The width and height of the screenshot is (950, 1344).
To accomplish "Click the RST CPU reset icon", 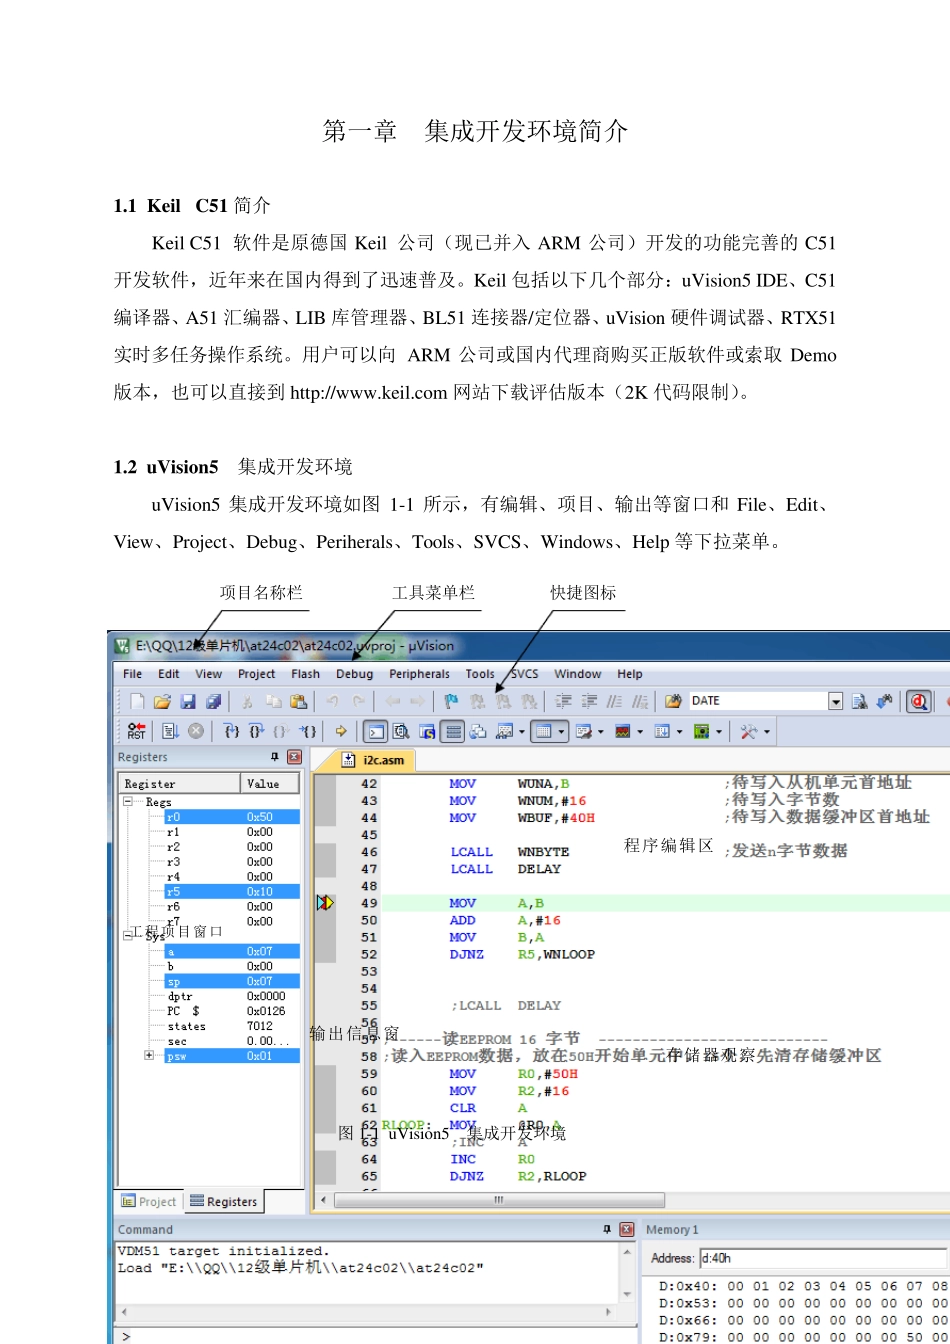I will pyautogui.click(x=136, y=731).
